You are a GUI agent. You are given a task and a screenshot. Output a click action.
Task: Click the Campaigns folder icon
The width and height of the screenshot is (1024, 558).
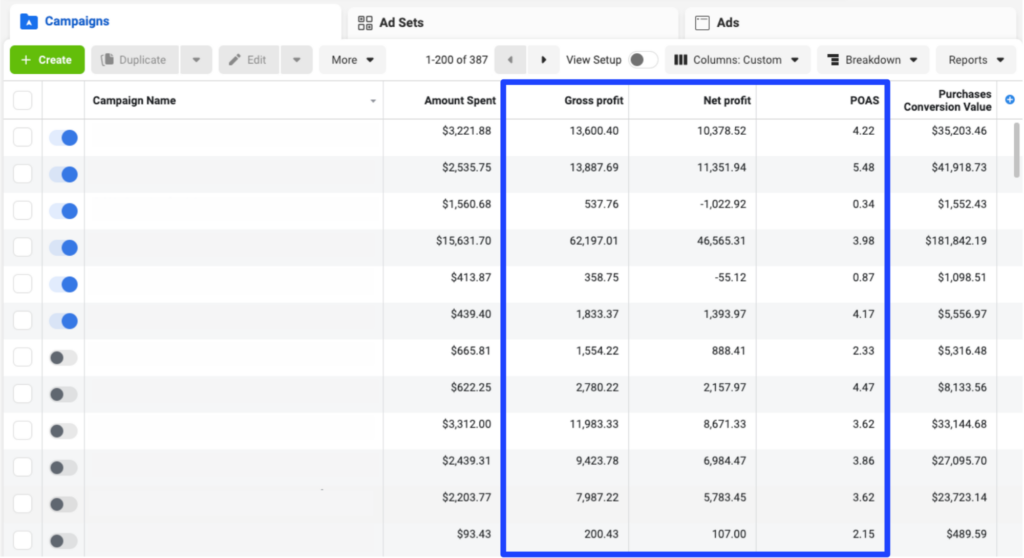click(x=29, y=22)
